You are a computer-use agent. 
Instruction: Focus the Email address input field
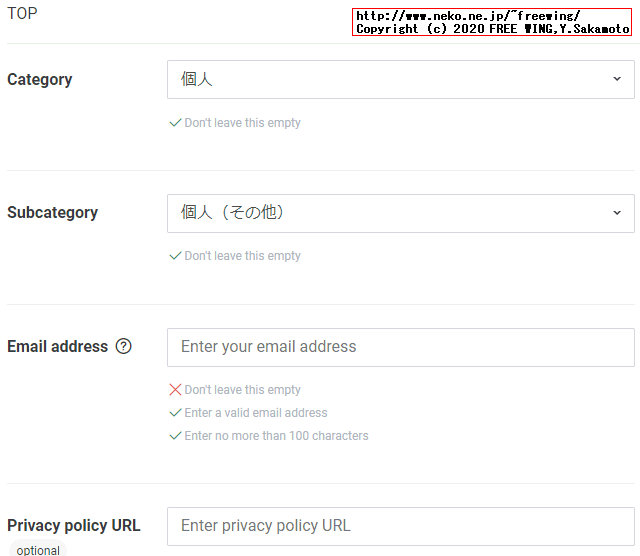click(400, 347)
